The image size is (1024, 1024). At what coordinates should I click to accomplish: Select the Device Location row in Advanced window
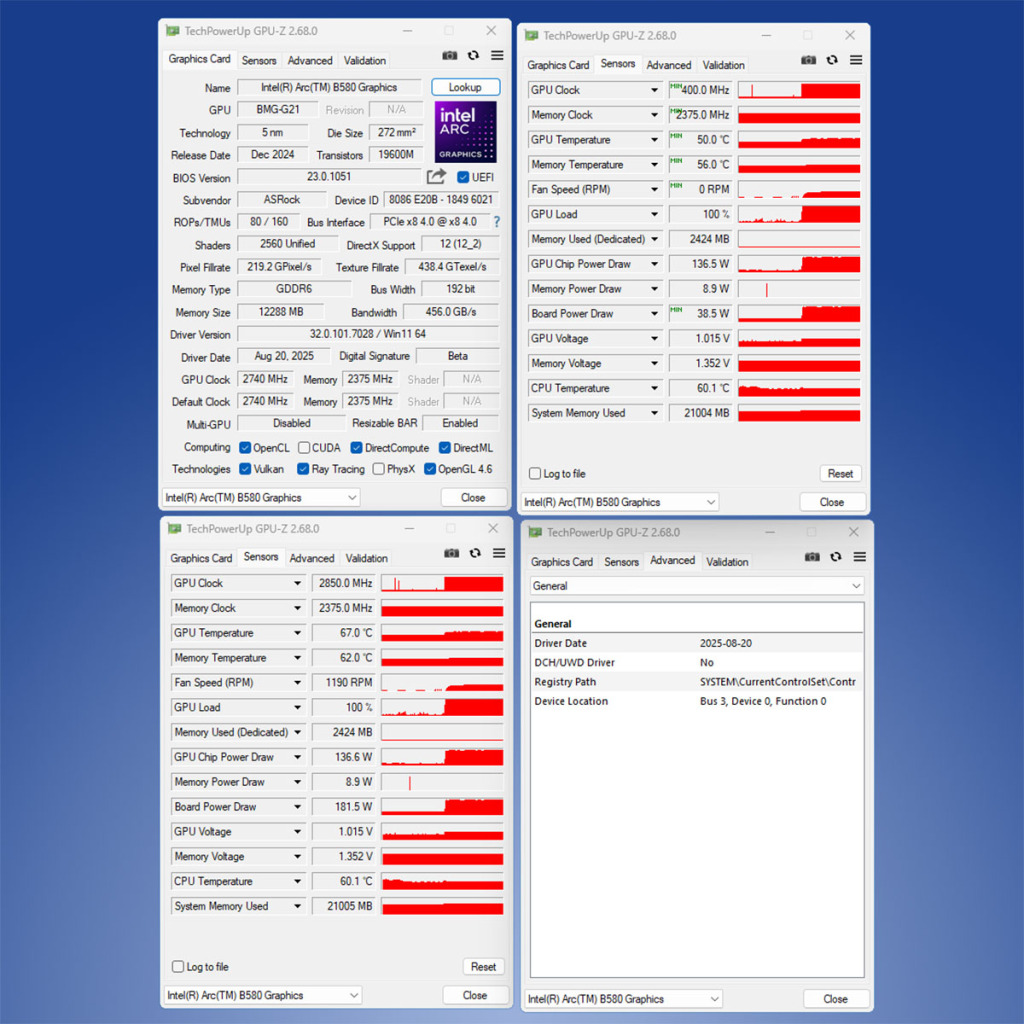pos(697,701)
